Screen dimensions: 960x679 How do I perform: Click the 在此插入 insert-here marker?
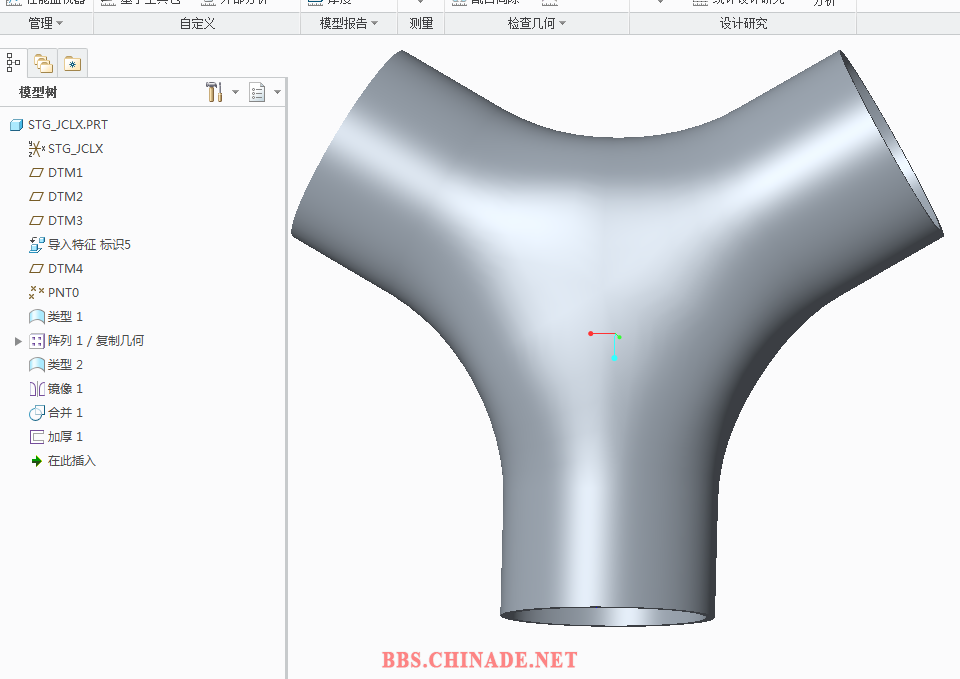coord(71,461)
